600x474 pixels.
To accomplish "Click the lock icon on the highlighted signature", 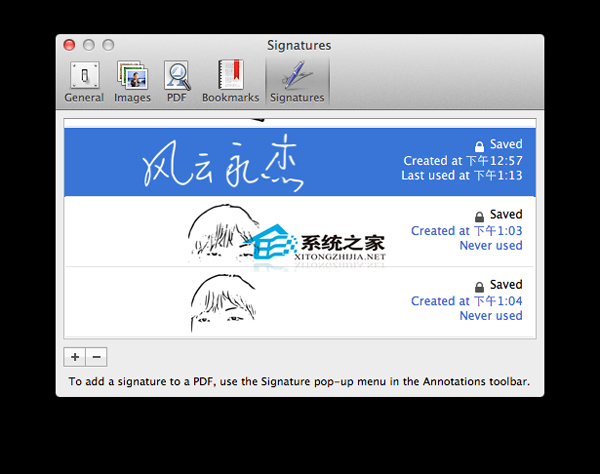I will click(480, 146).
